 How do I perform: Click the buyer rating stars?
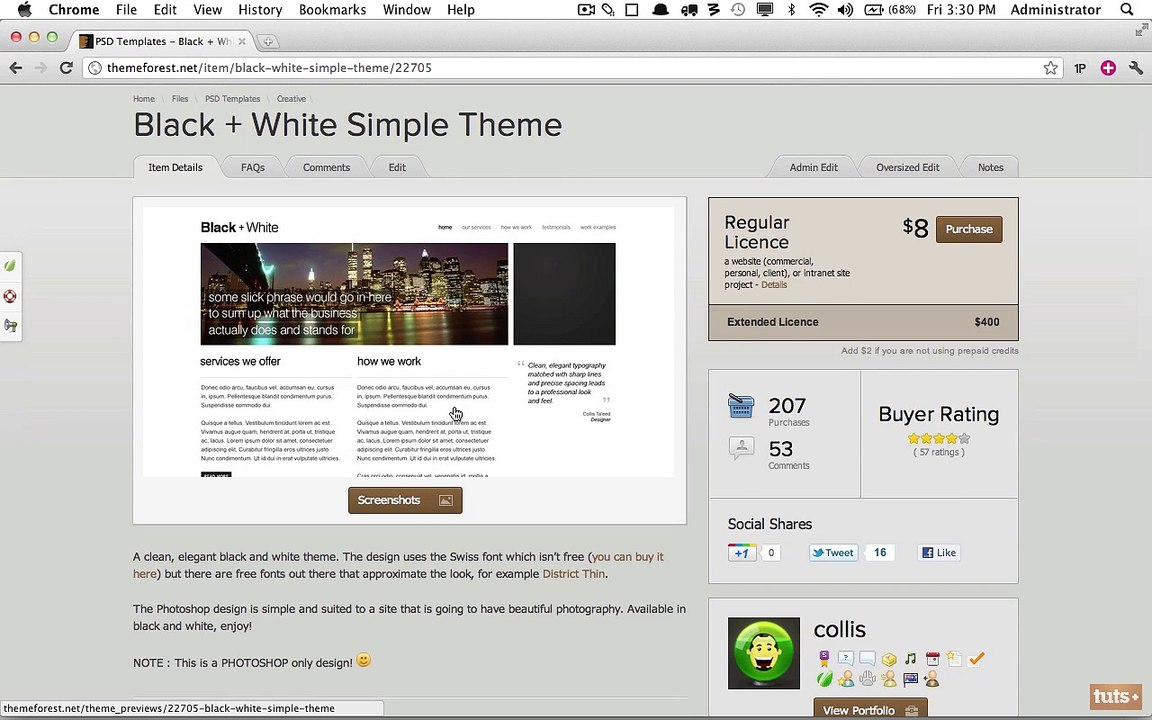[x=939, y=439]
